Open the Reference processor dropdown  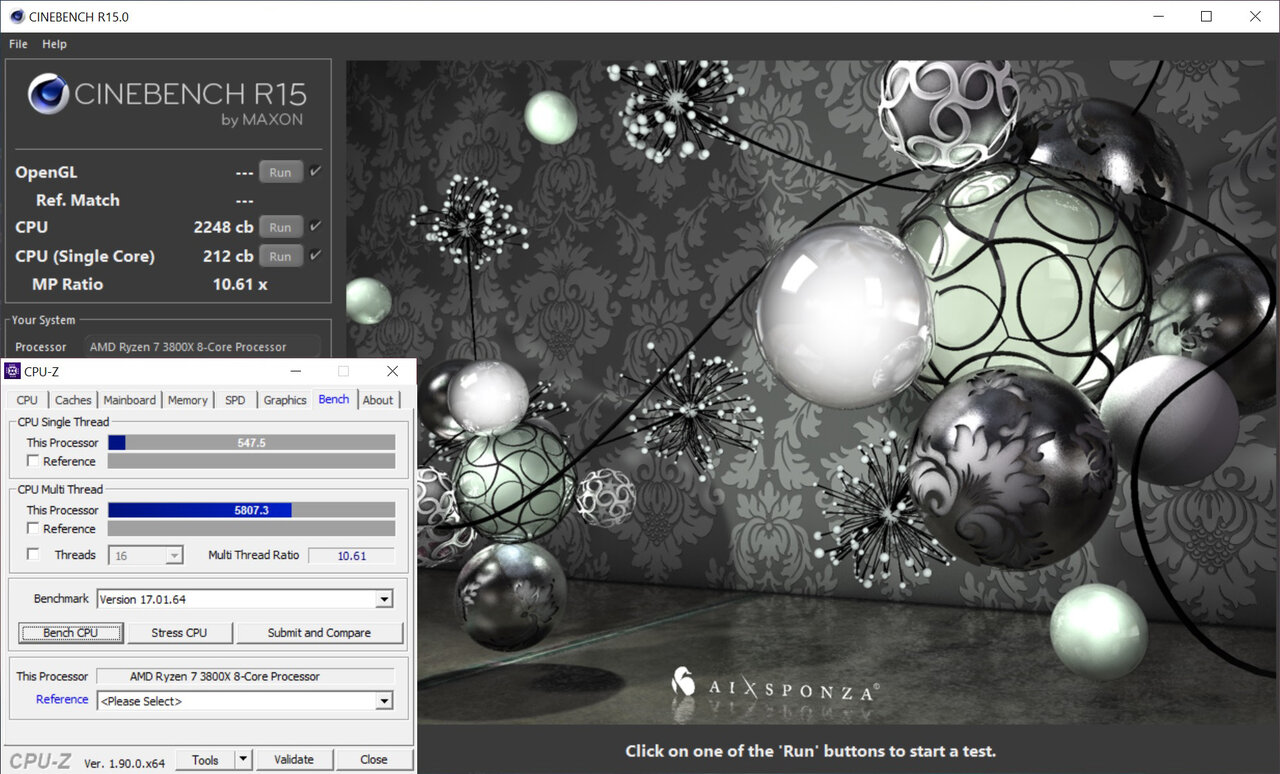point(383,701)
